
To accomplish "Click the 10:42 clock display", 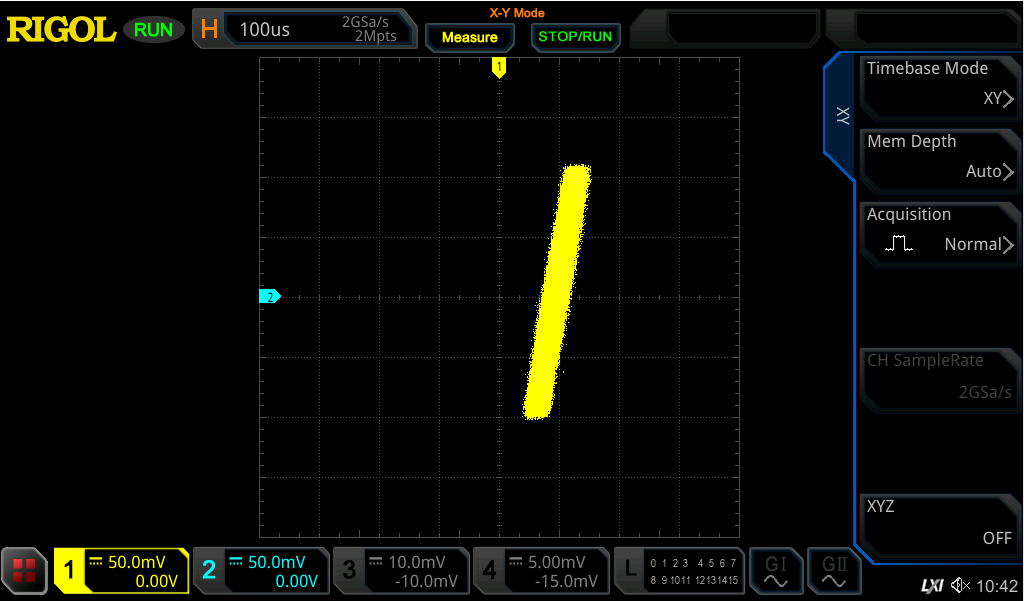I will [x=997, y=586].
